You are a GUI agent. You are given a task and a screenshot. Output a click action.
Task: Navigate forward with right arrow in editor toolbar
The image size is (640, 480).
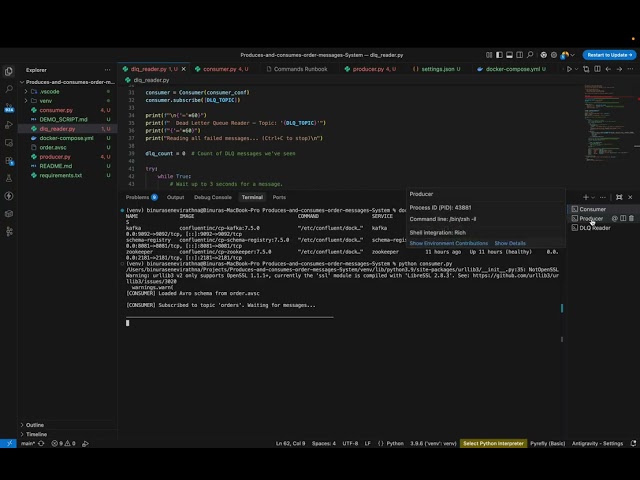pyautogui.click(x=619, y=69)
